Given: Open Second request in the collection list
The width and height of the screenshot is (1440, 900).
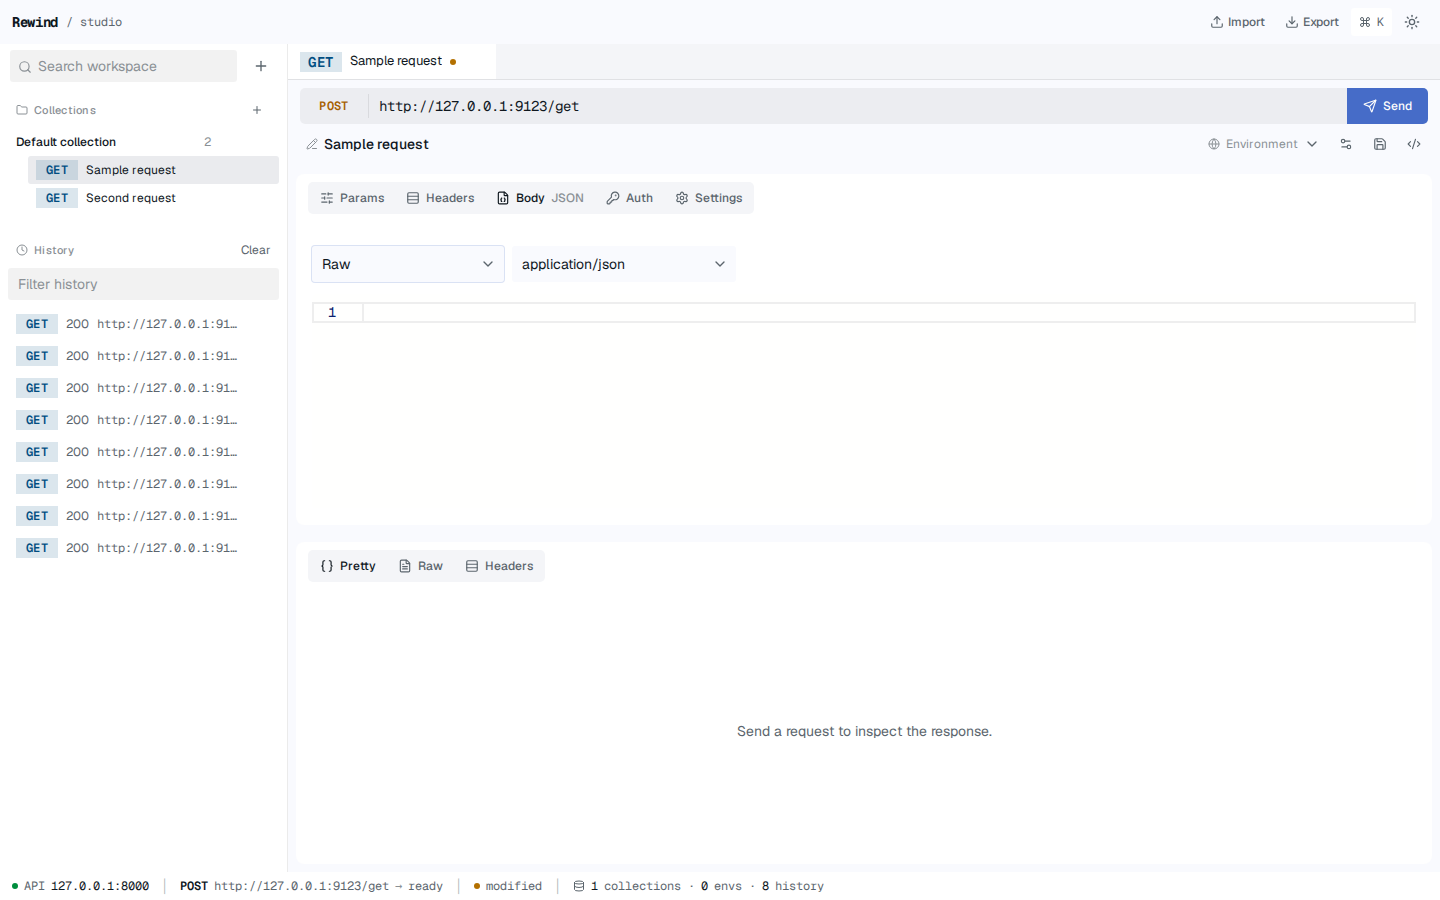Looking at the screenshot, I should 154,198.
